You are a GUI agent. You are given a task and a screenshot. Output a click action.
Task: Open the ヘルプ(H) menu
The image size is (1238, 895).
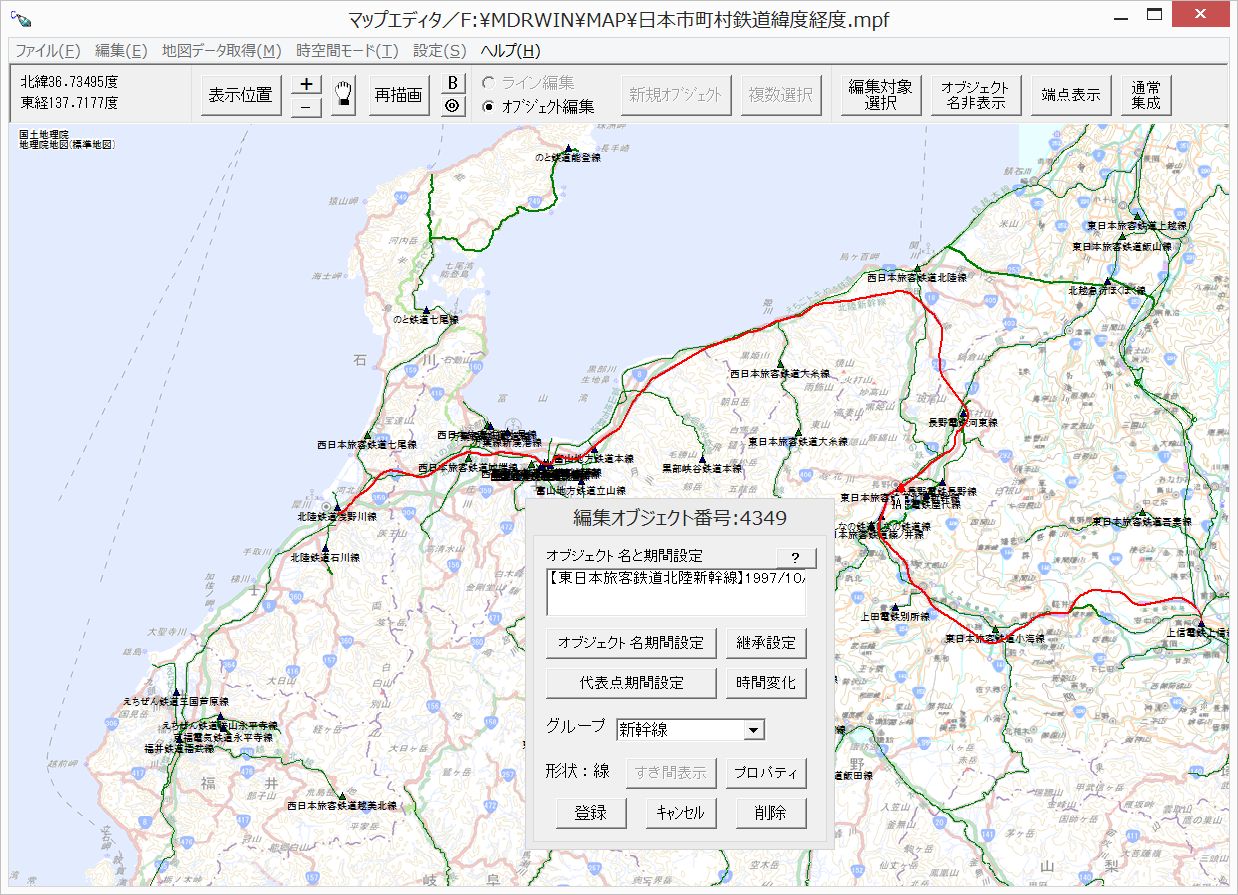510,51
